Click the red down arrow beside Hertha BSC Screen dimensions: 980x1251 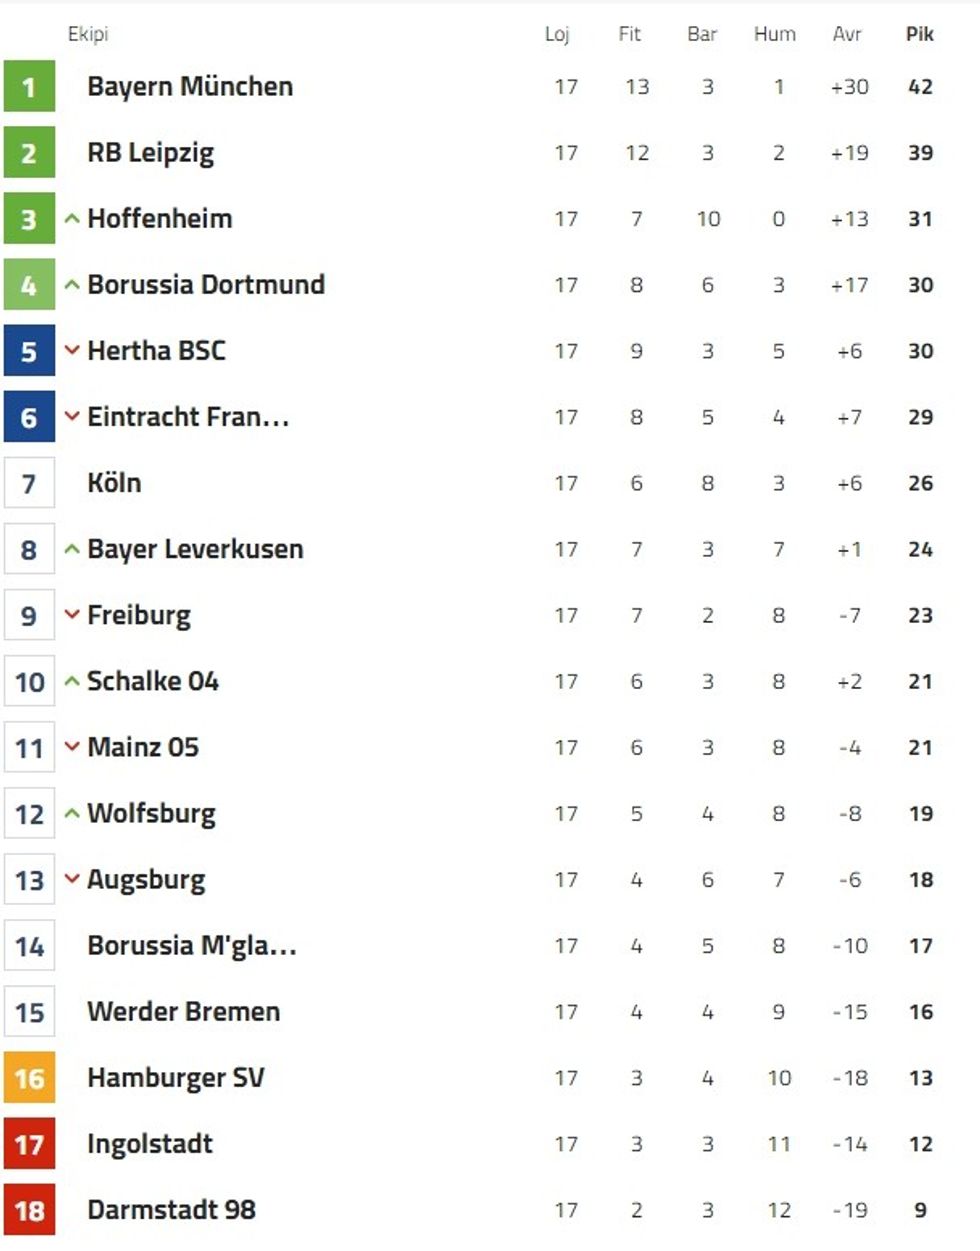tap(72, 351)
